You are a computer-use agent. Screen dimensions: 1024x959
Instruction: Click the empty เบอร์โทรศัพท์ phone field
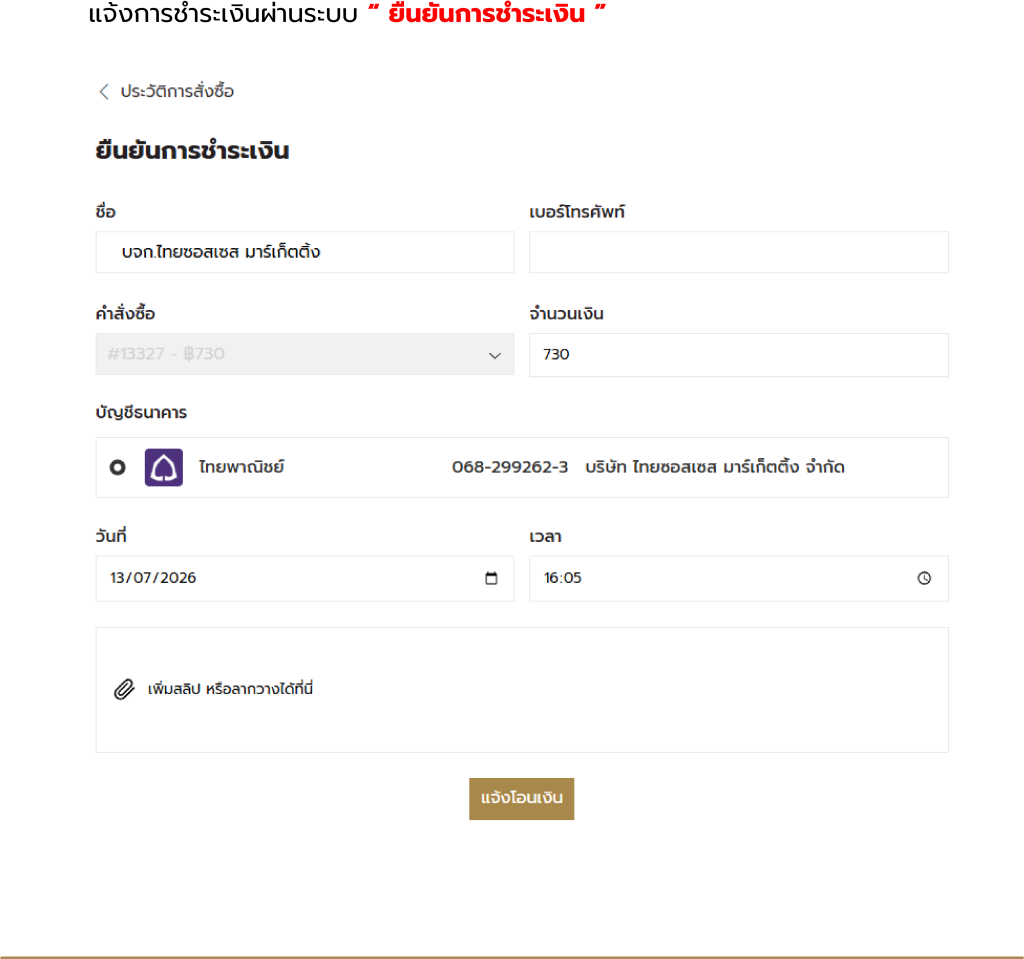(739, 252)
